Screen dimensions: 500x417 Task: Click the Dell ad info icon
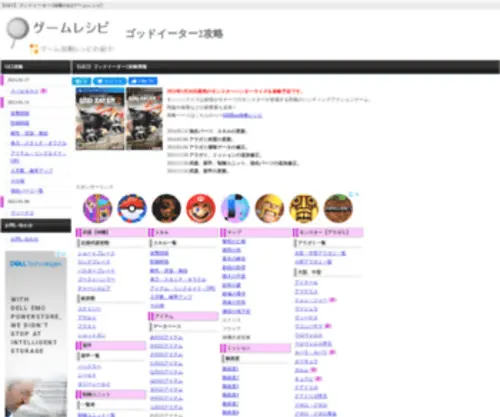tap(59, 254)
